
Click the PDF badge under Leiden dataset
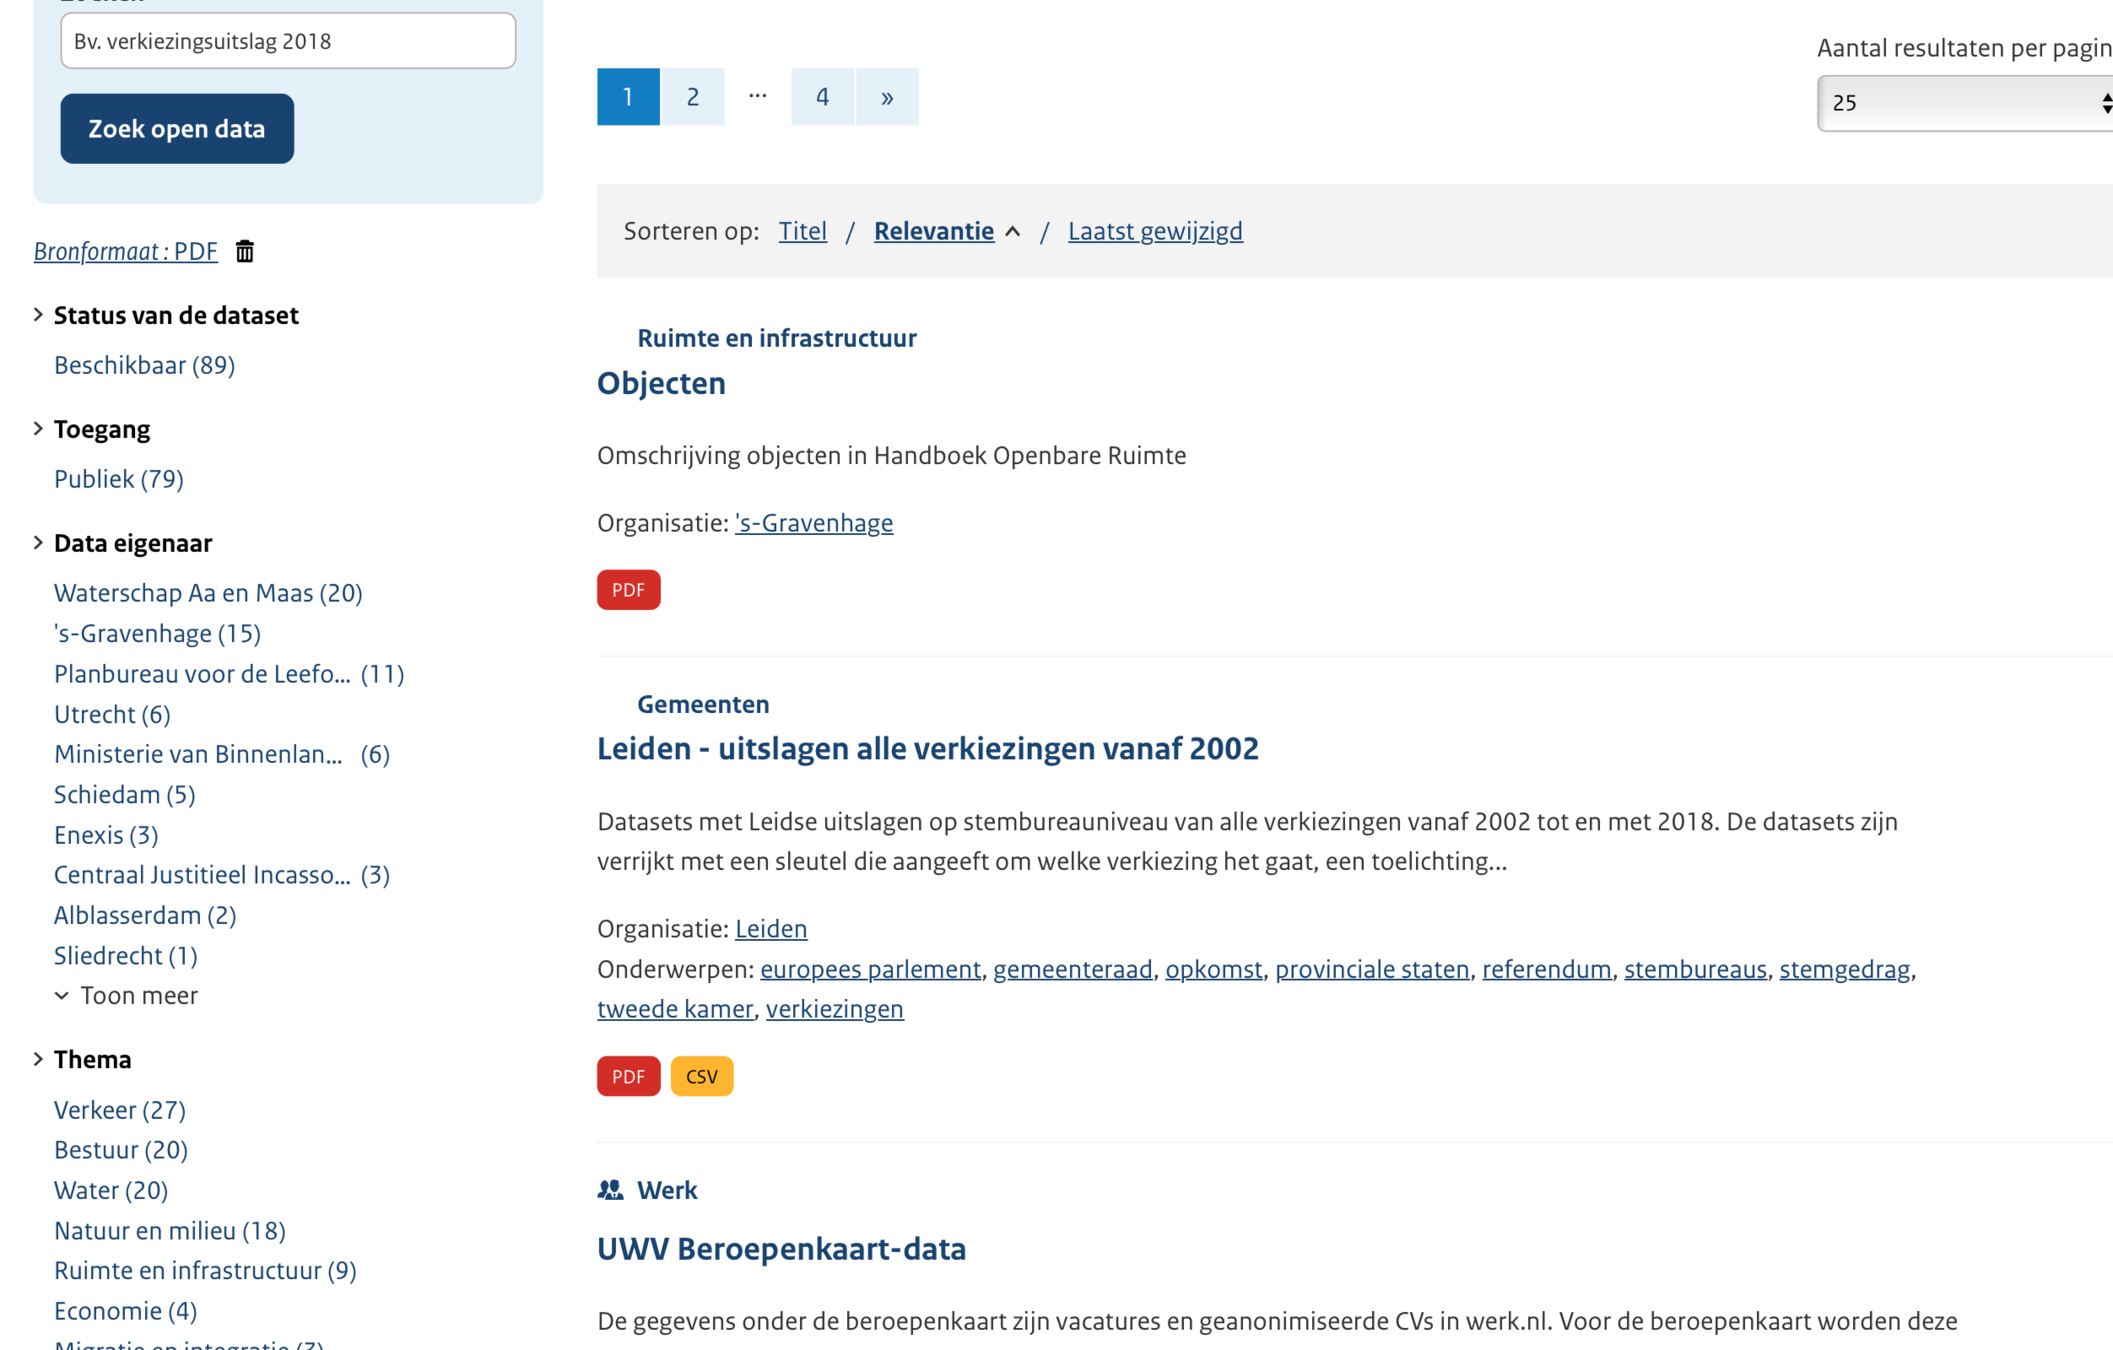[628, 1076]
